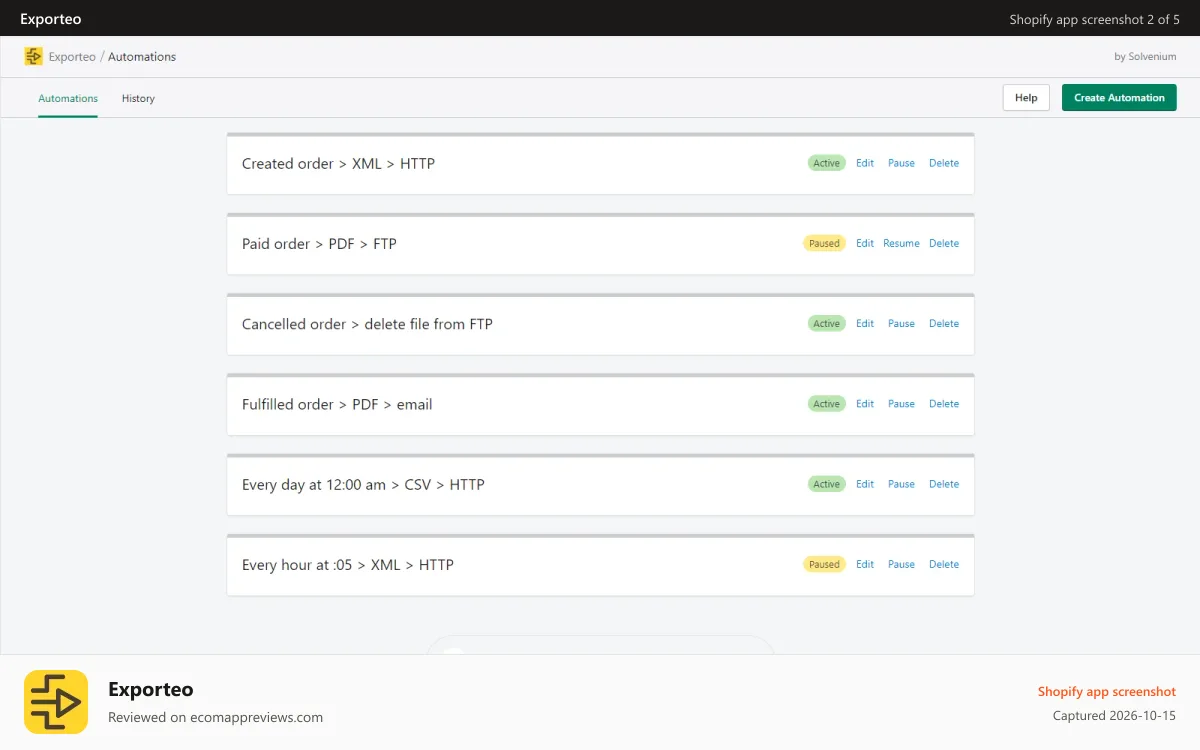Click 'Reviewed on ecomappreviews.com' text
The height and width of the screenshot is (750, 1200).
point(215,717)
